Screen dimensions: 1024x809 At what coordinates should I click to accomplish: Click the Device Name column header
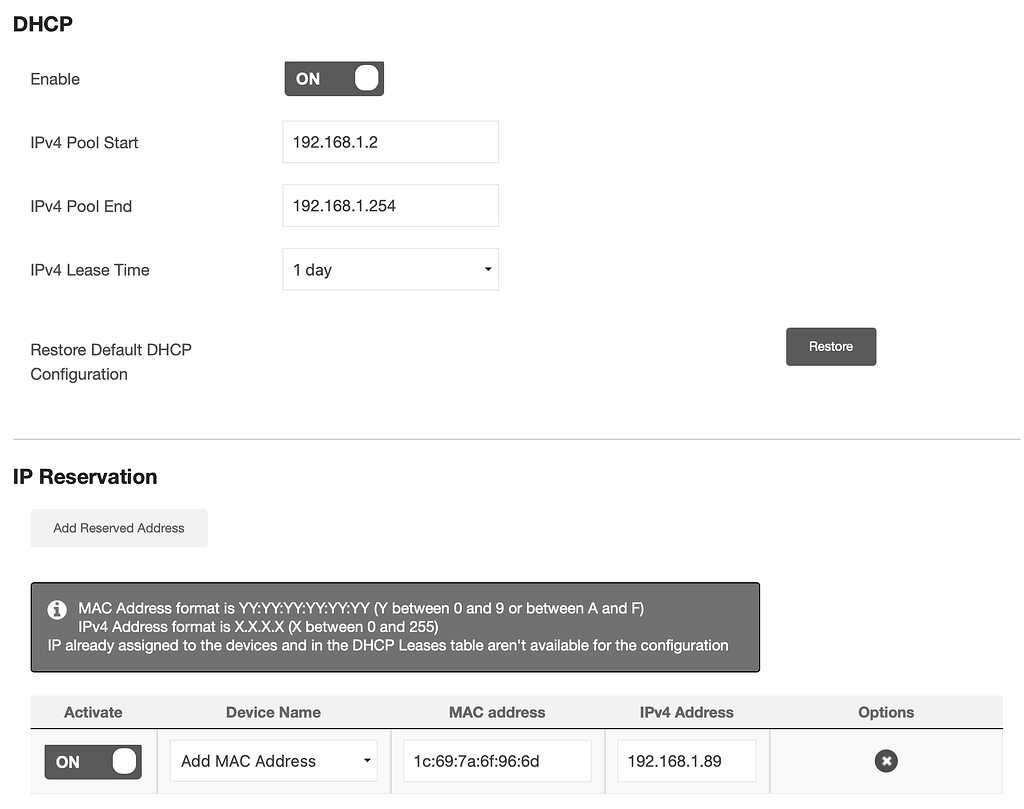coord(273,712)
